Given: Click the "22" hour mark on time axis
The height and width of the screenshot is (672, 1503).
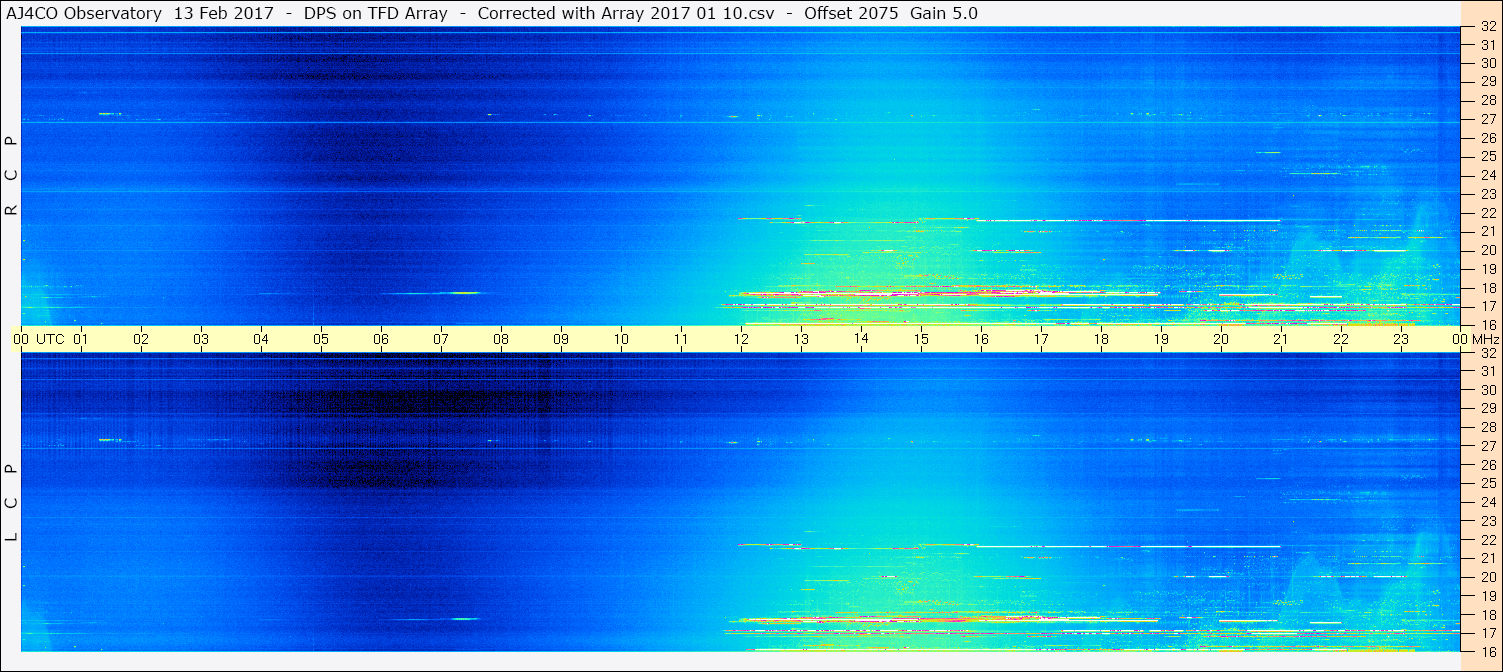Looking at the screenshot, I should tap(1341, 339).
